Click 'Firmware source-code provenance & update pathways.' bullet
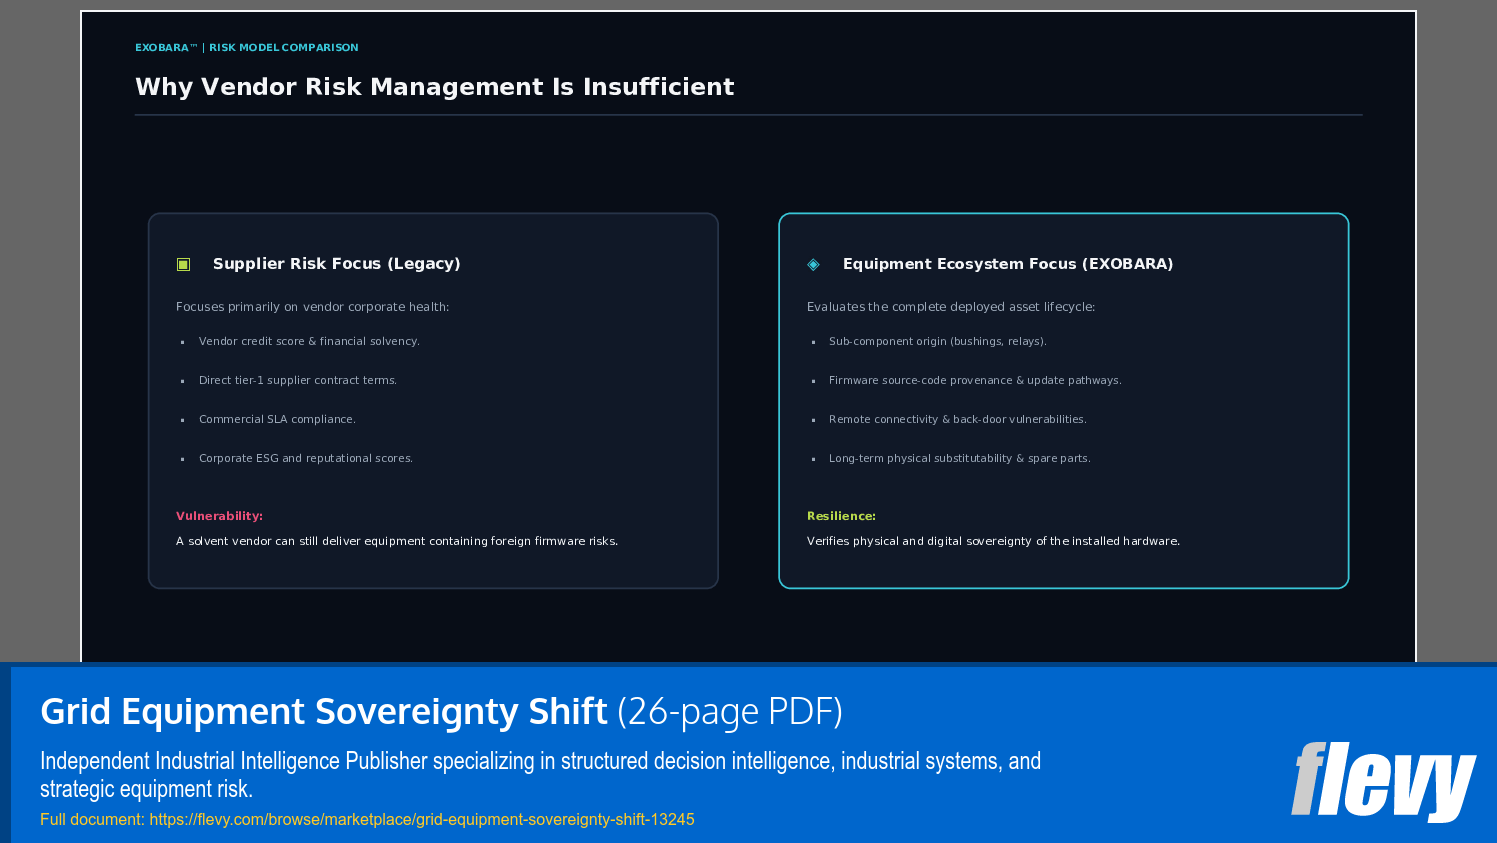 pyautogui.click(x=975, y=380)
